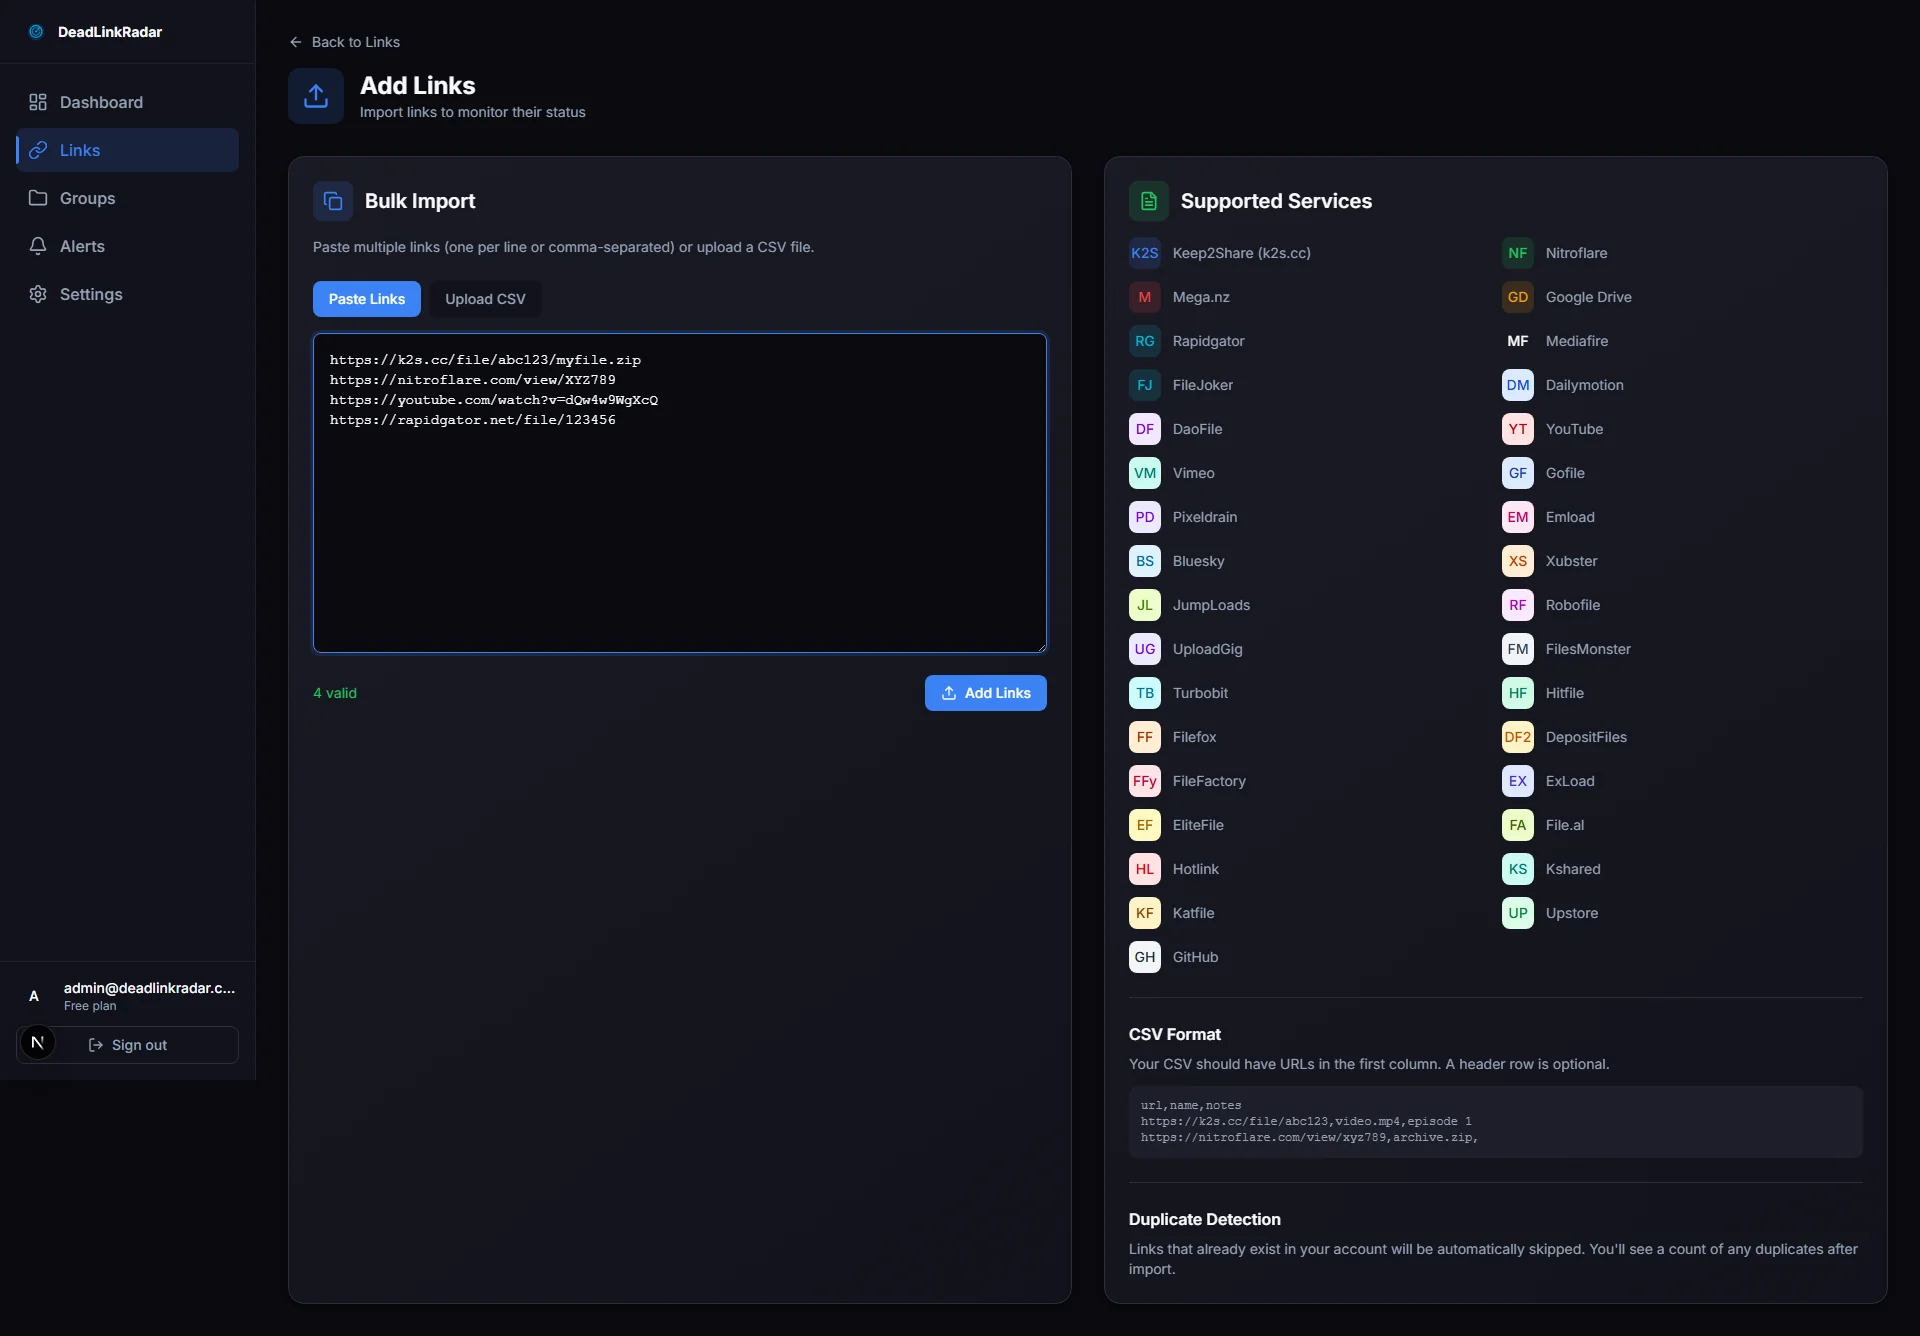Open the Settings gear icon
This screenshot has width=1920, height=1336.
pyautogui.click(x=38, y=294)
